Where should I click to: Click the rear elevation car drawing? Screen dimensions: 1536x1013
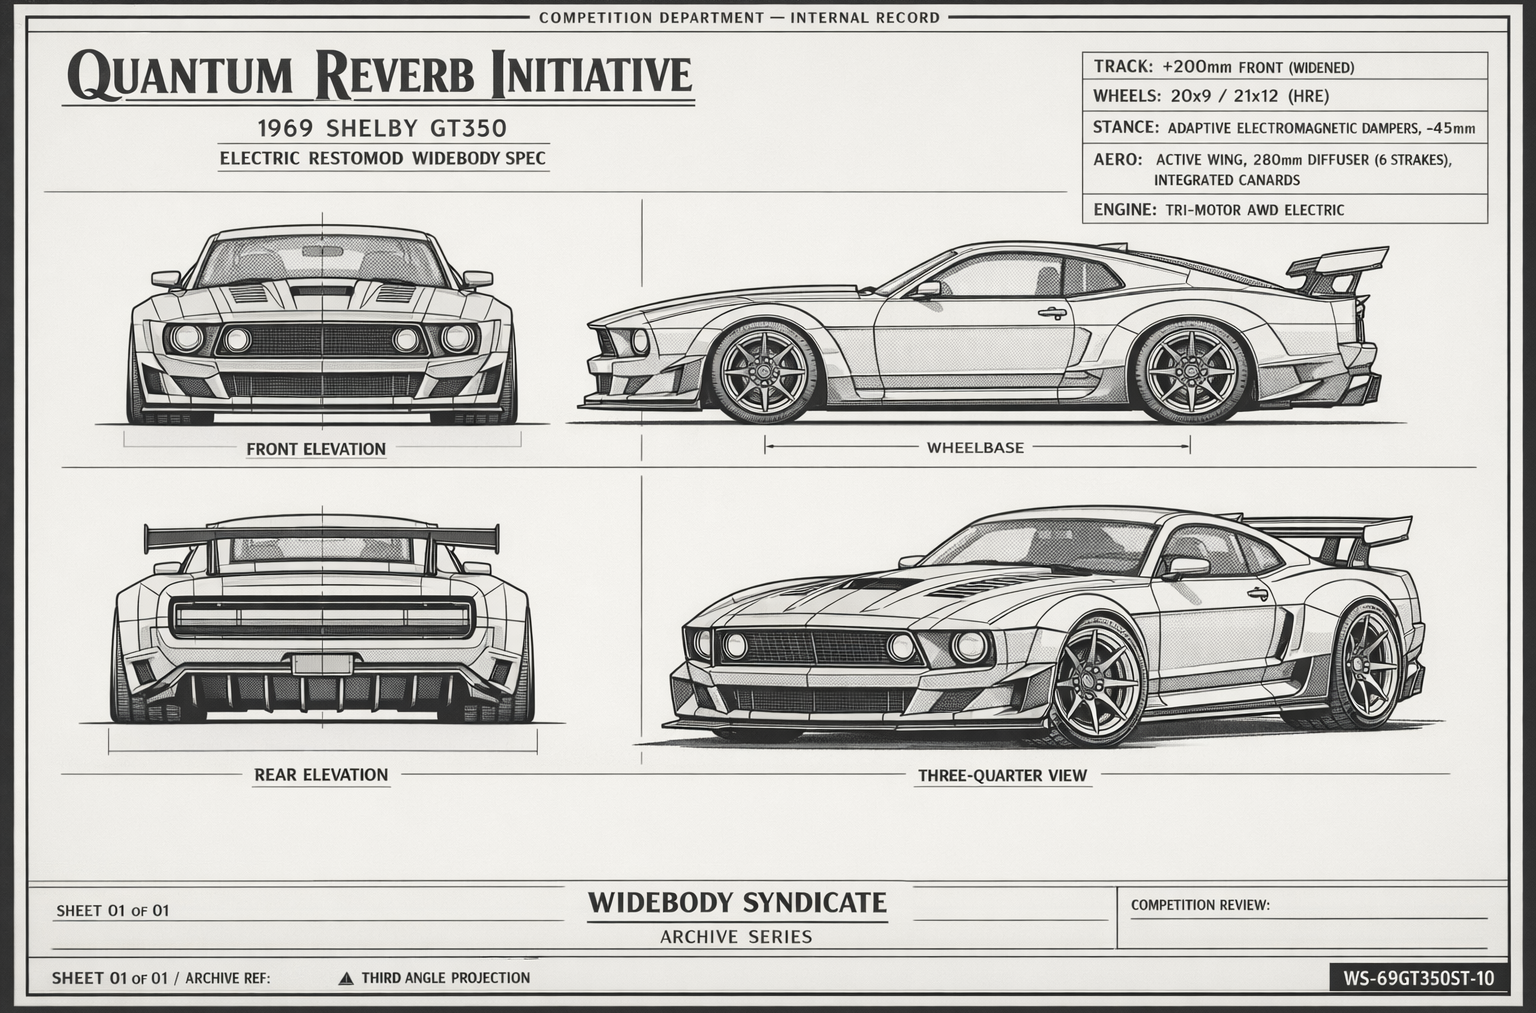[x=322, y=620]
